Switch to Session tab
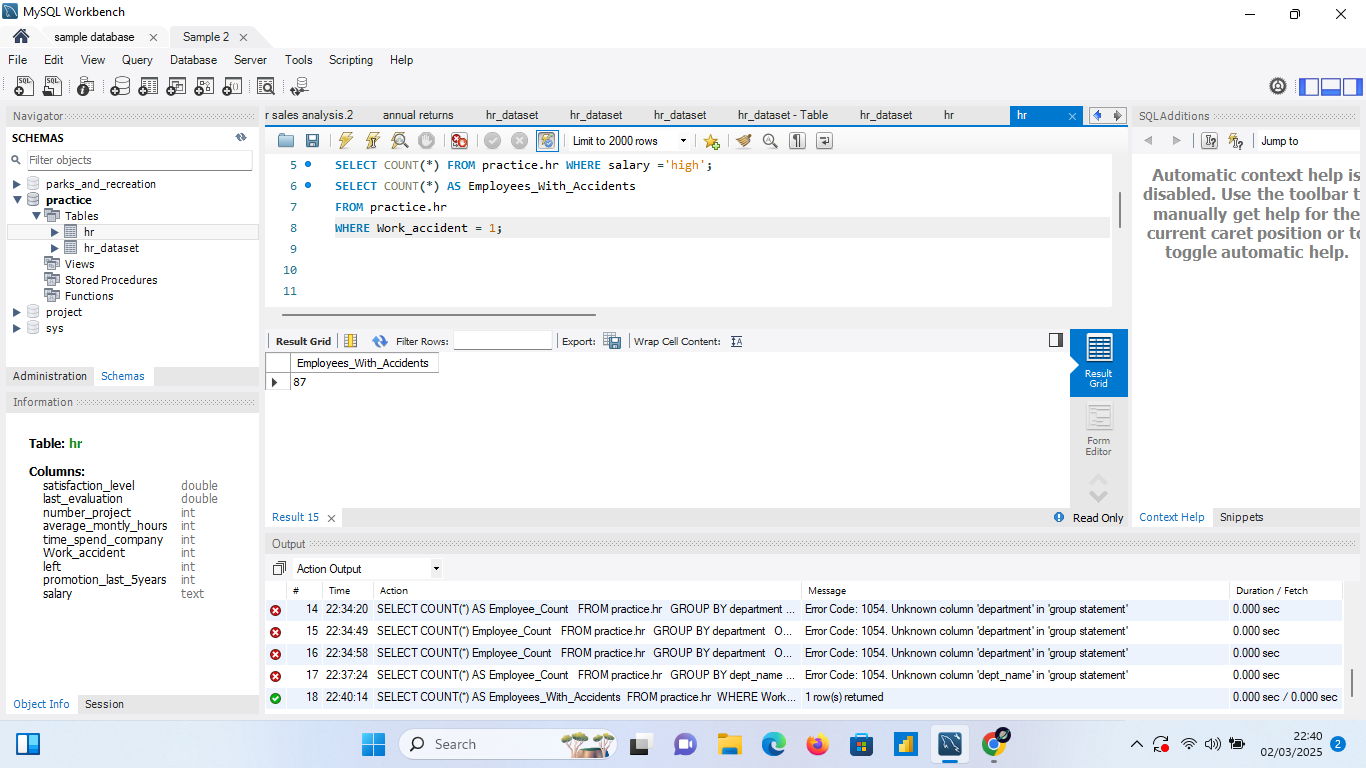This screenshot has height=768, width=1366. (104, 704)
